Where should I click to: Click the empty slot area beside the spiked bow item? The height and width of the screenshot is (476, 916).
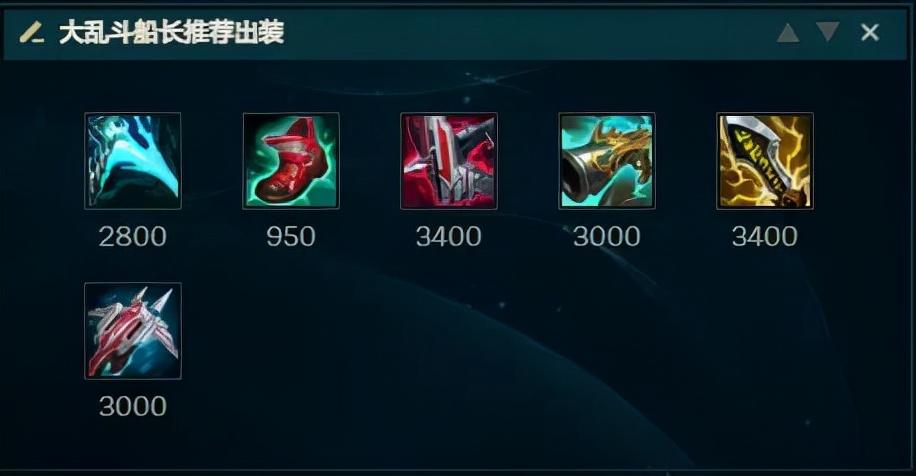291,331
